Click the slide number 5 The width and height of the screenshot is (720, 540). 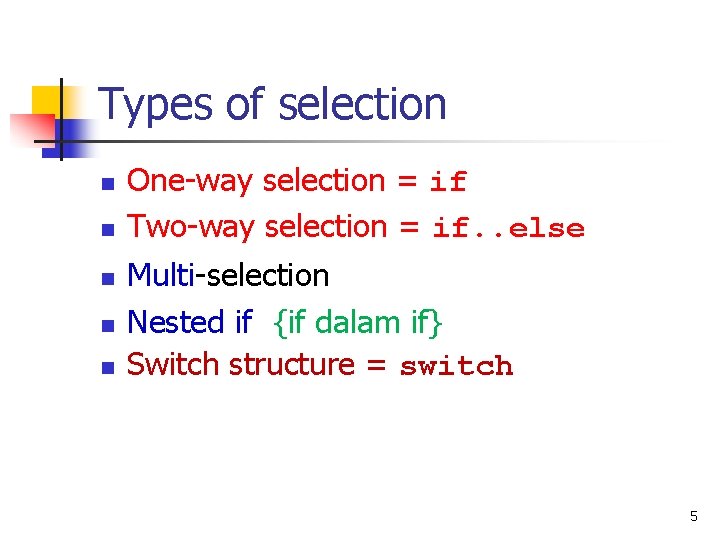[693, 517]
